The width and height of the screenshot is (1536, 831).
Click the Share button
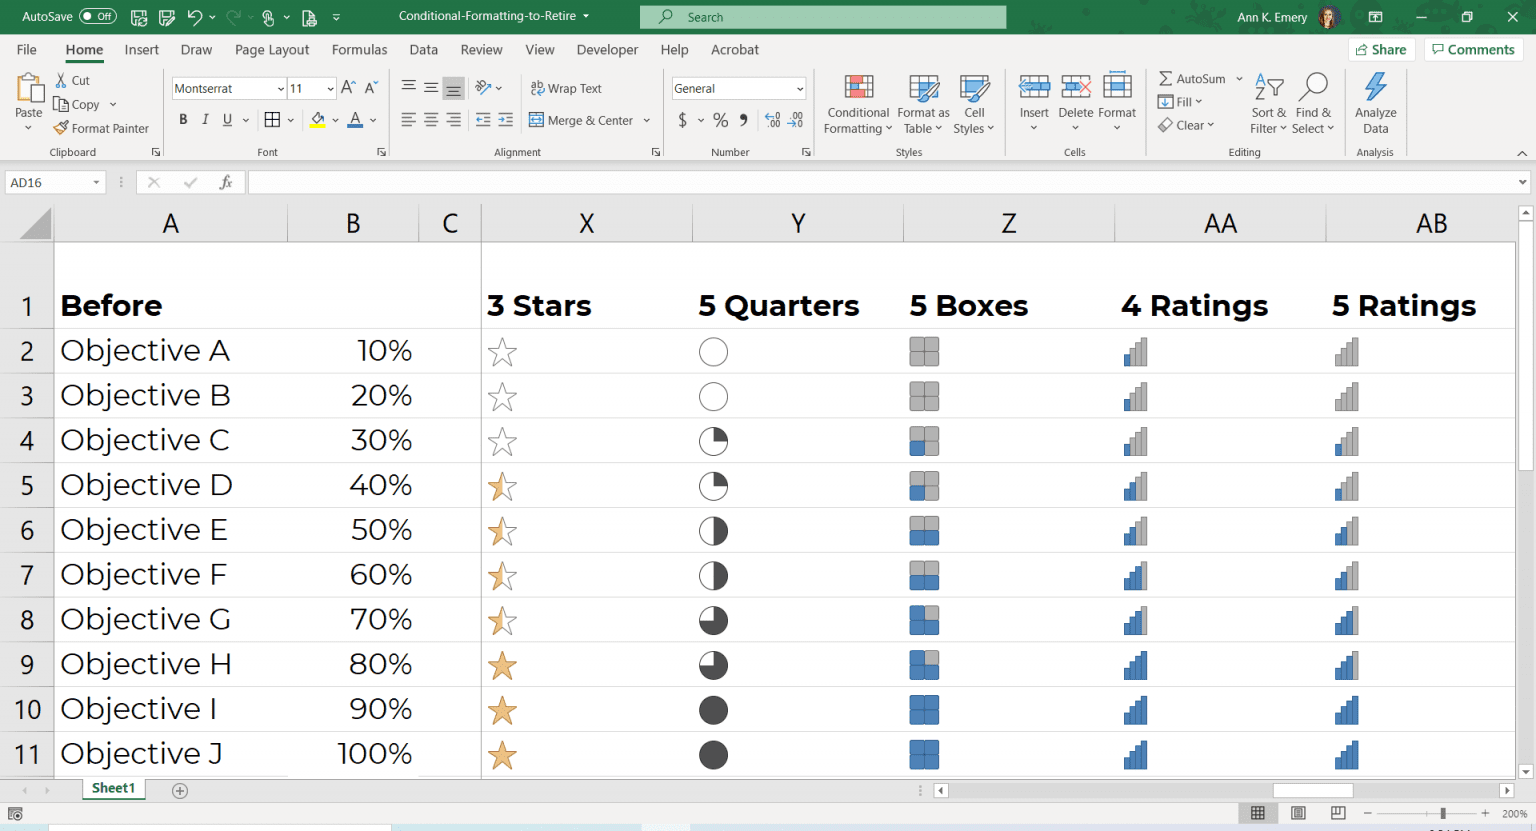1382,49
